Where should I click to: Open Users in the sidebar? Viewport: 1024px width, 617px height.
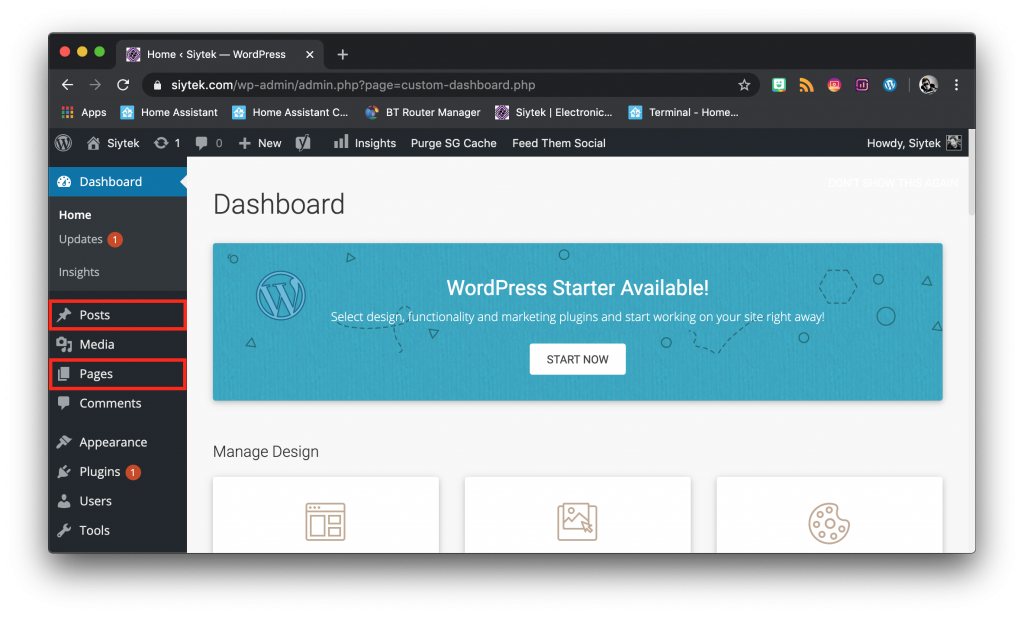click(118, 501)
